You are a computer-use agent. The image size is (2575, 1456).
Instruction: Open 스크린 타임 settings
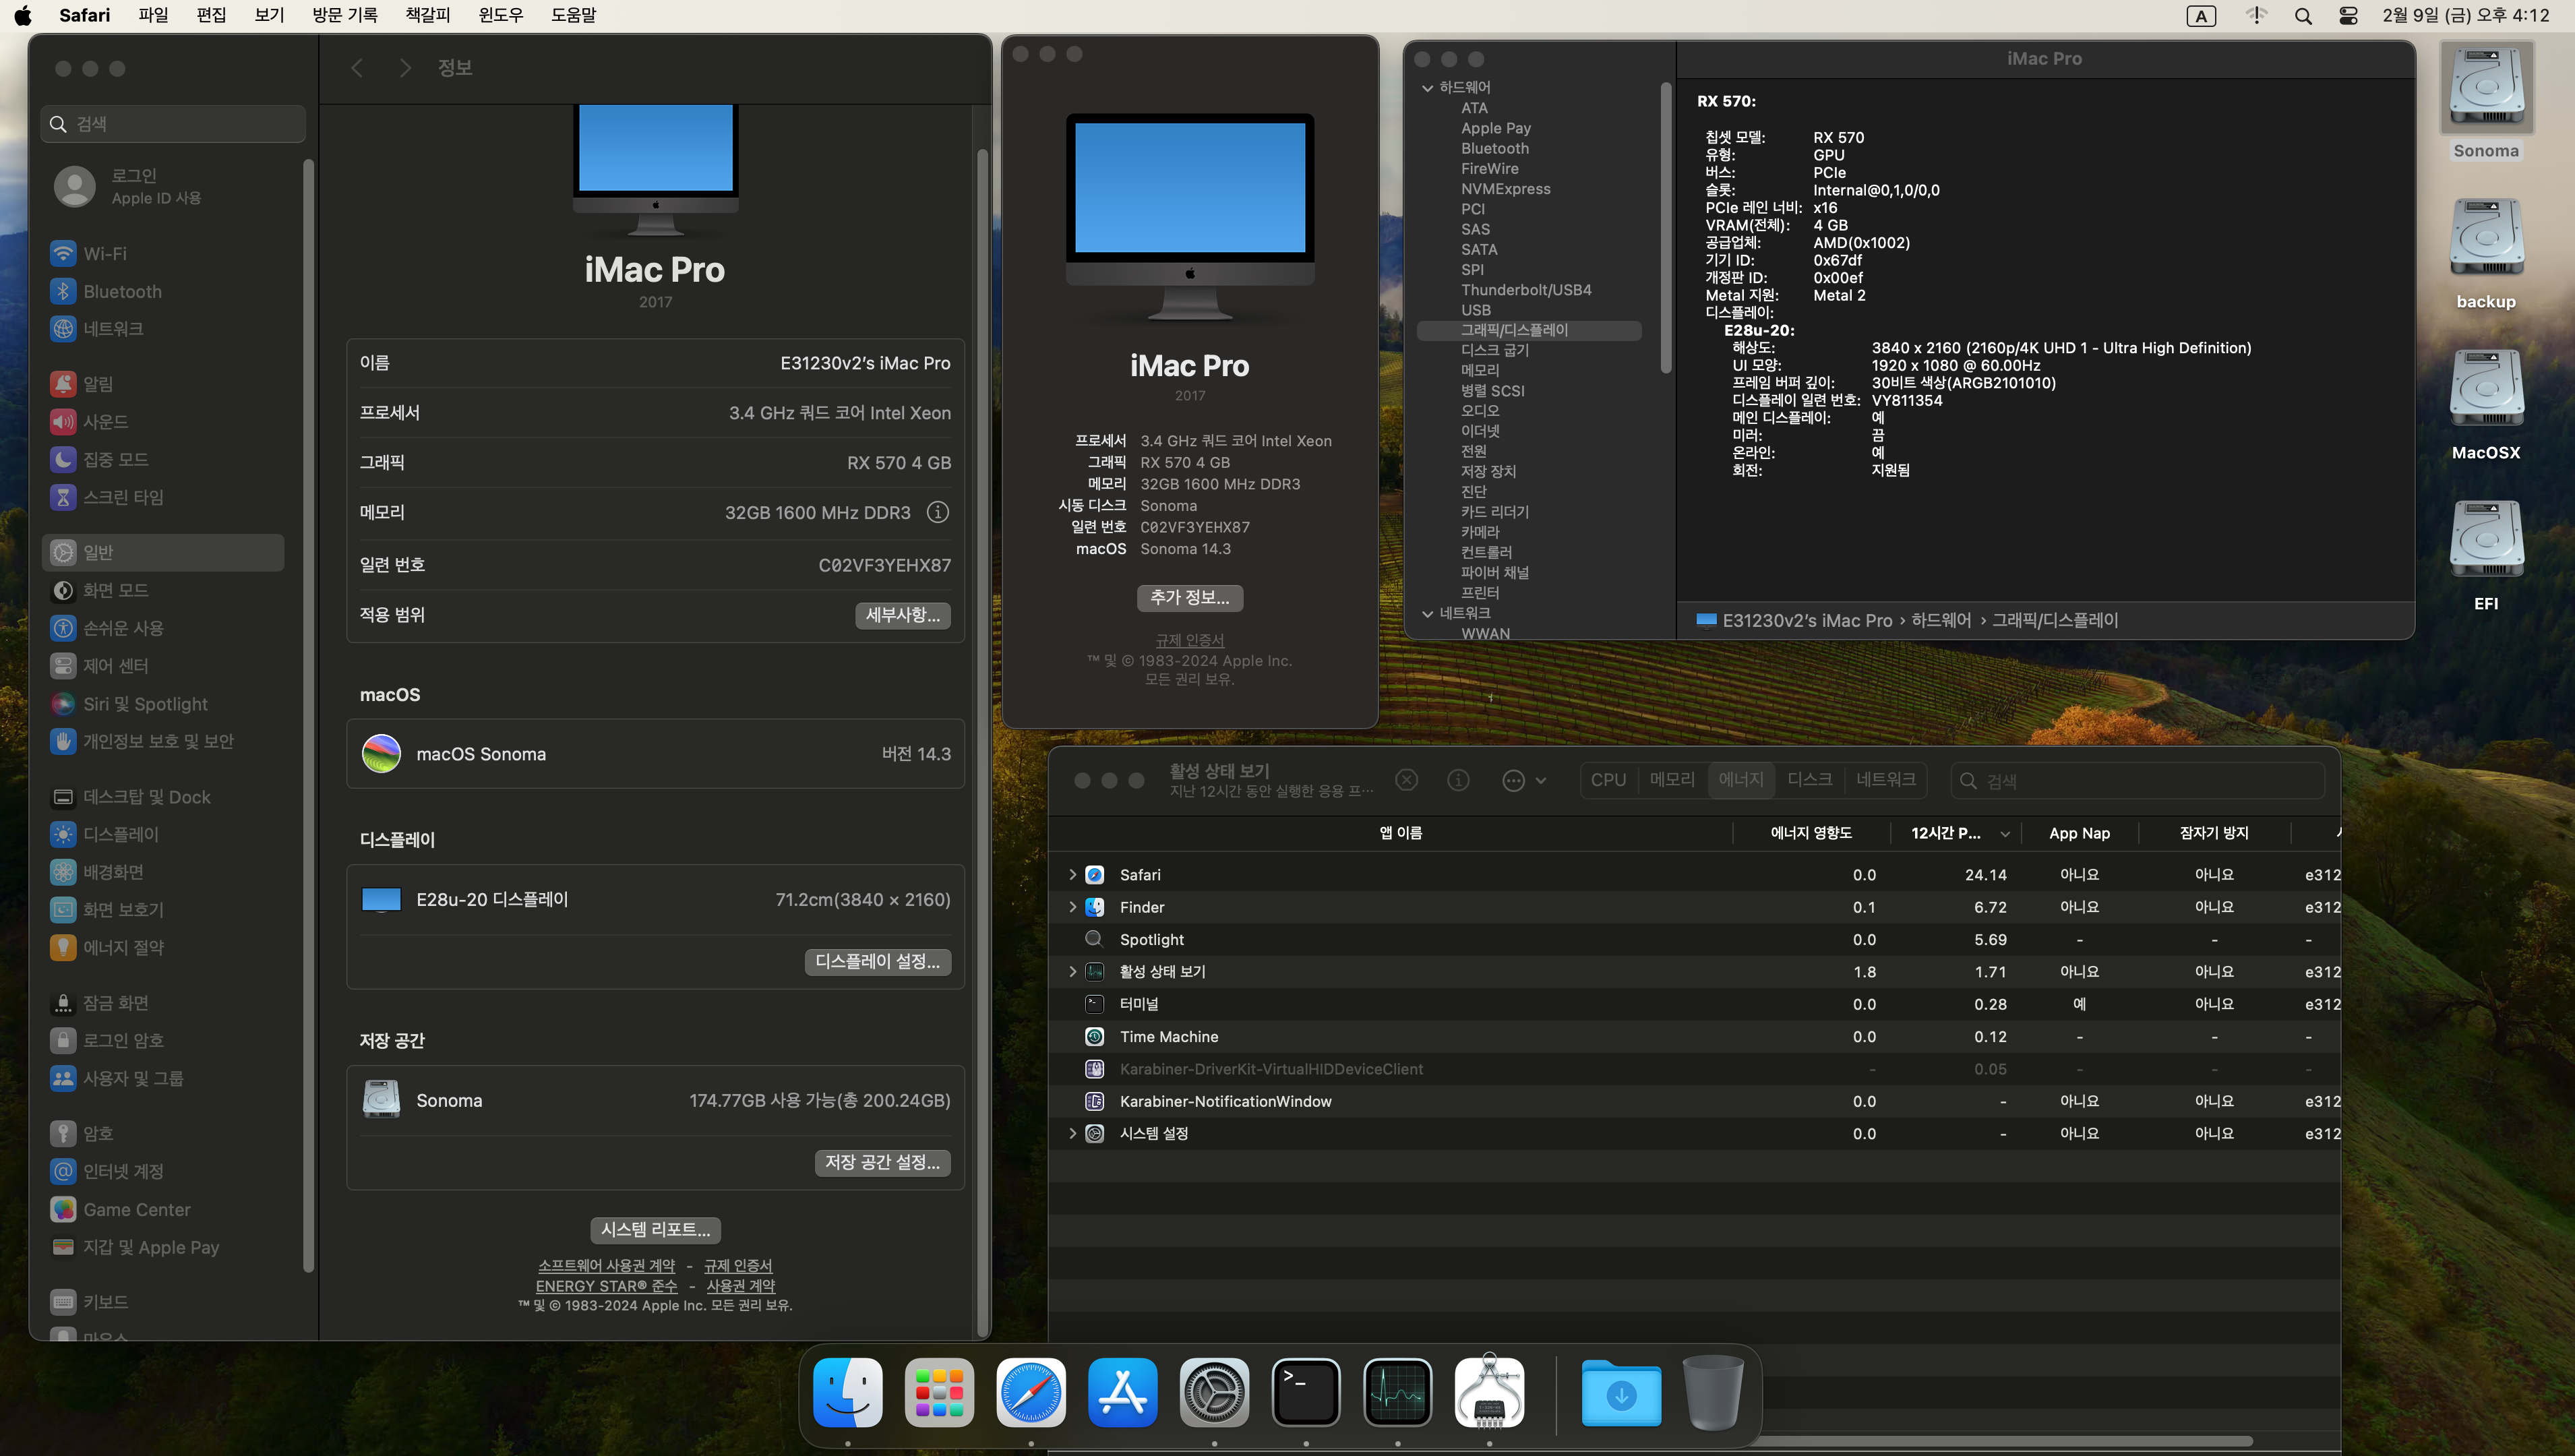(x=165, y=497)
